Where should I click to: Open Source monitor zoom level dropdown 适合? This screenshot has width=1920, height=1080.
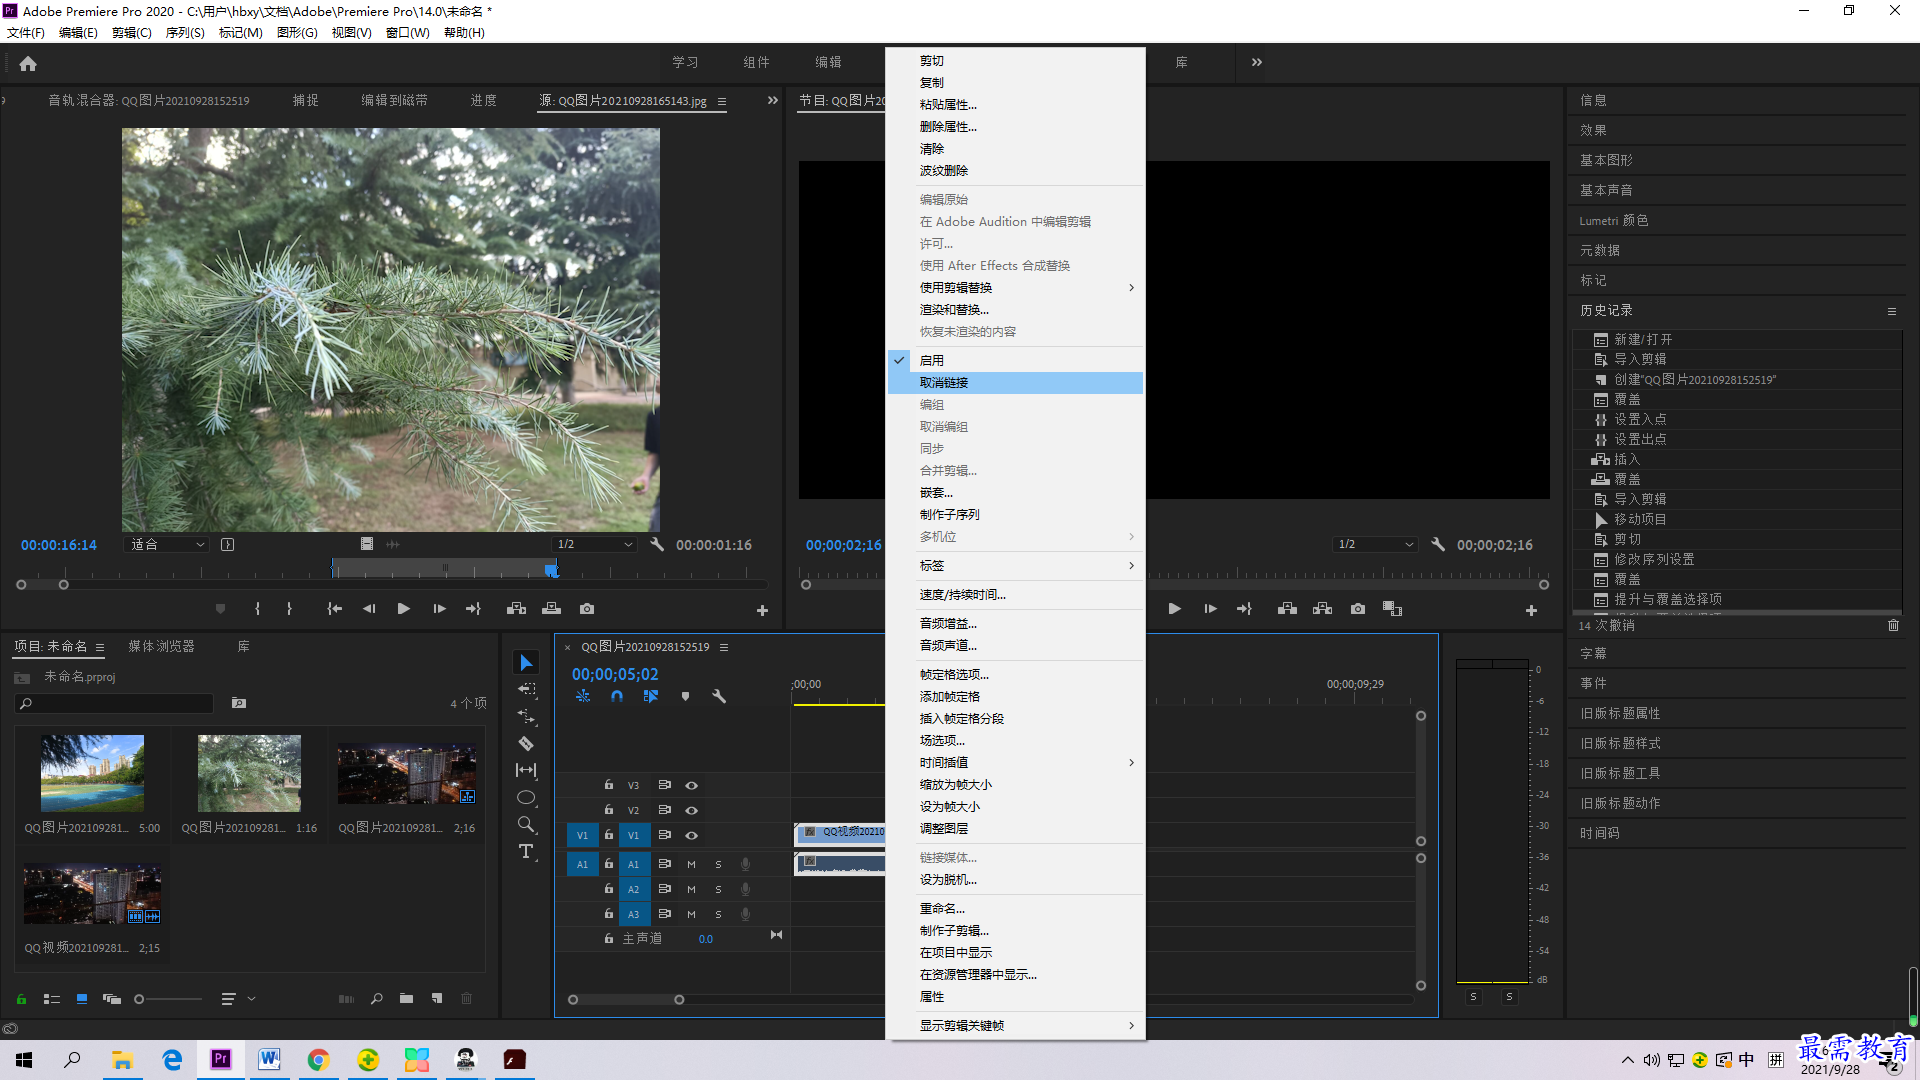167,544
